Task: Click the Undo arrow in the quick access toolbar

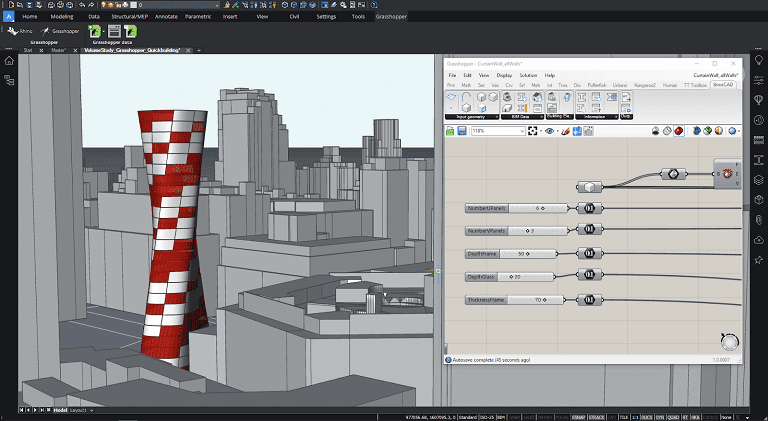Action: tap(82, 5)
